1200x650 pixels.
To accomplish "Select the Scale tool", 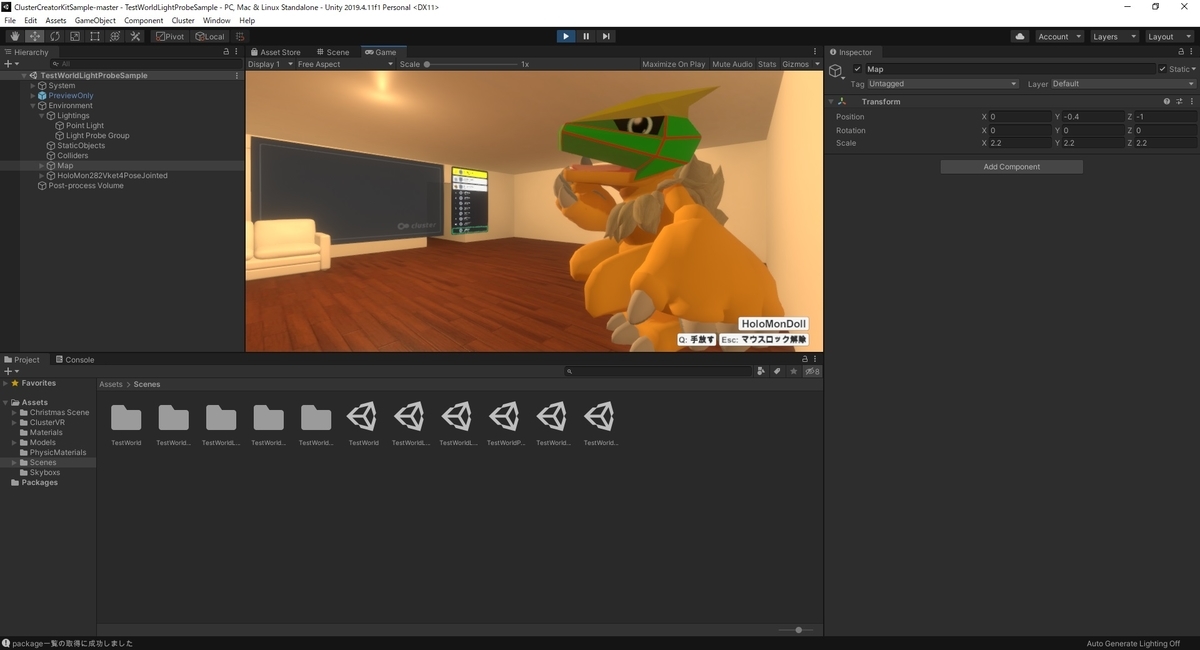I will [x=75, y=36].
